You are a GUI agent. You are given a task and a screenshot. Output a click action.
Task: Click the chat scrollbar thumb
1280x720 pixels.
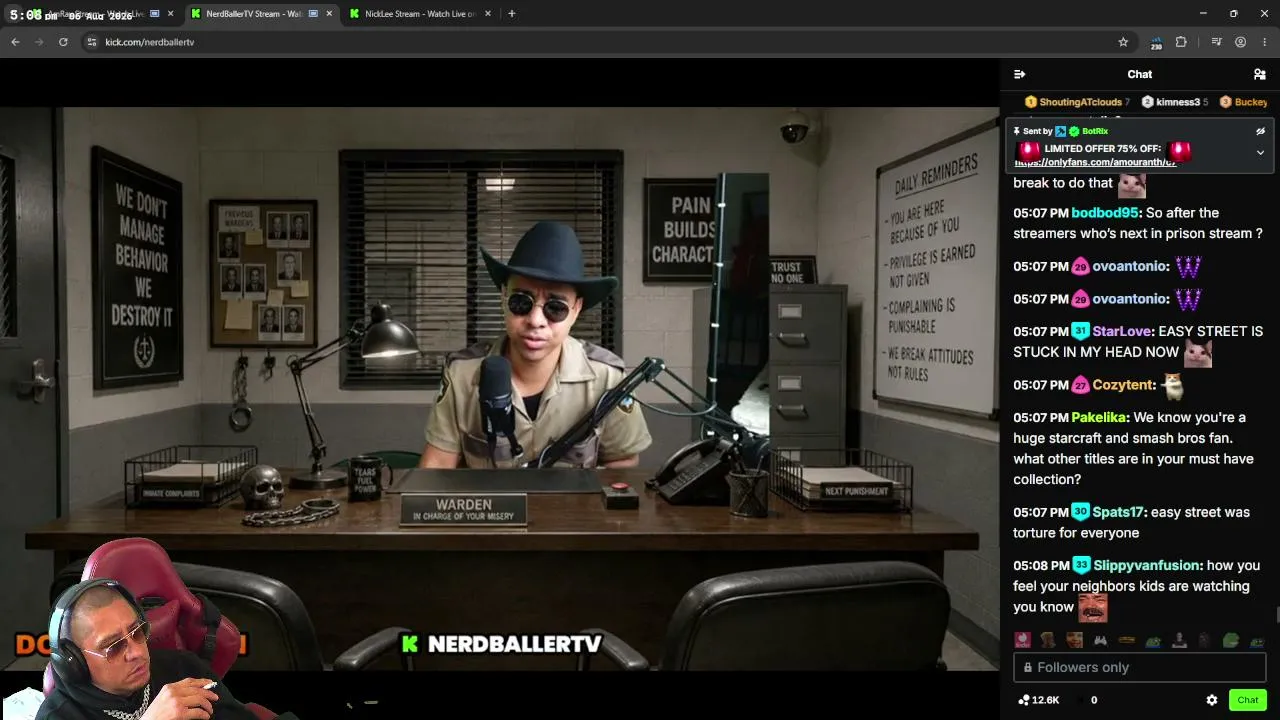click(1277, 615)
